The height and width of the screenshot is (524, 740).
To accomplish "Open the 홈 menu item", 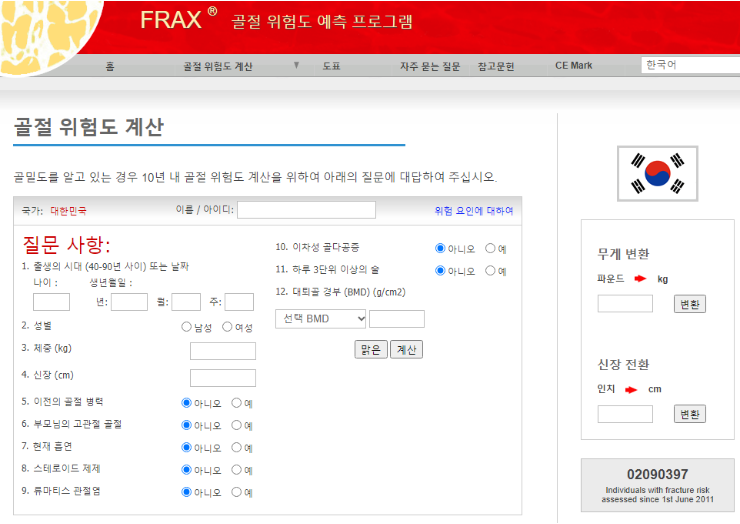I will coord(110,66).
